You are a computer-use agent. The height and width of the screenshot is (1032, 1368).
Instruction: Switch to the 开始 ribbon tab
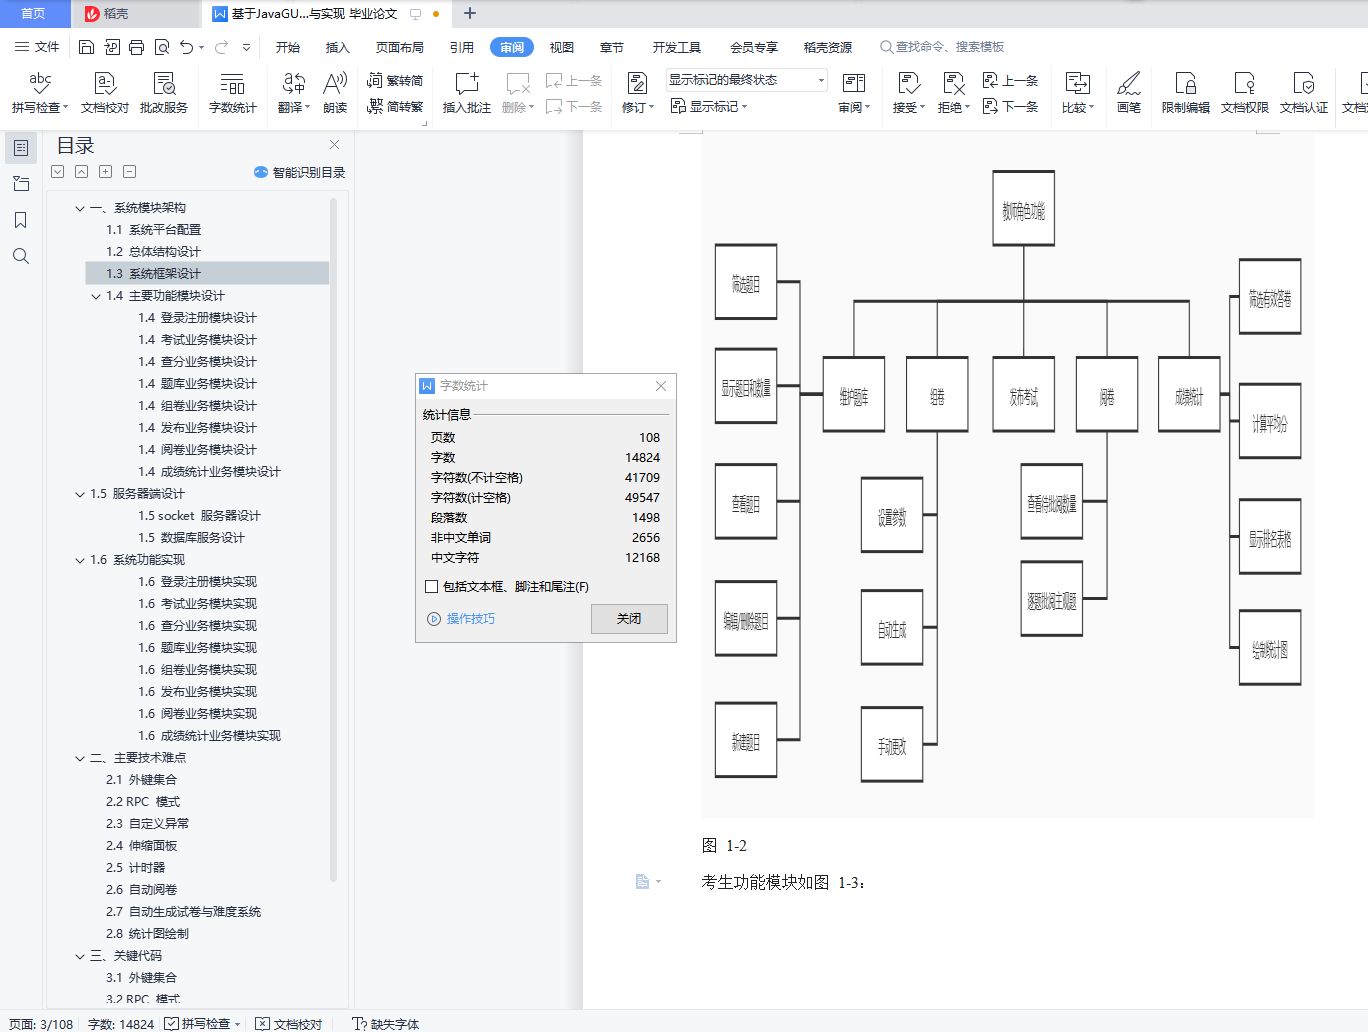(288, 47)
